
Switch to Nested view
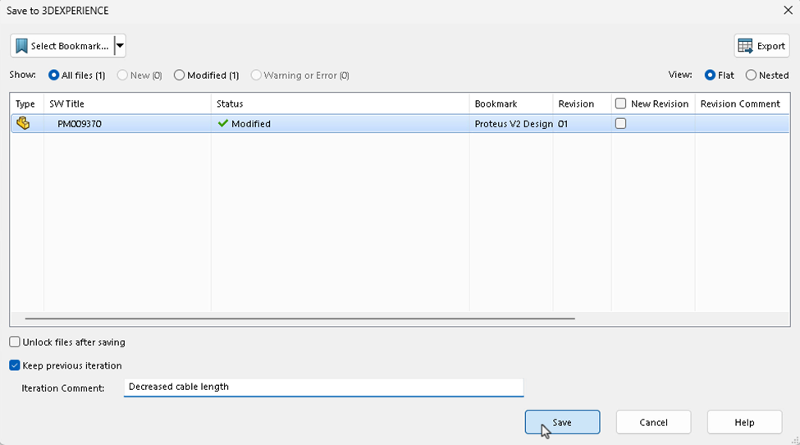click(767, 75)
